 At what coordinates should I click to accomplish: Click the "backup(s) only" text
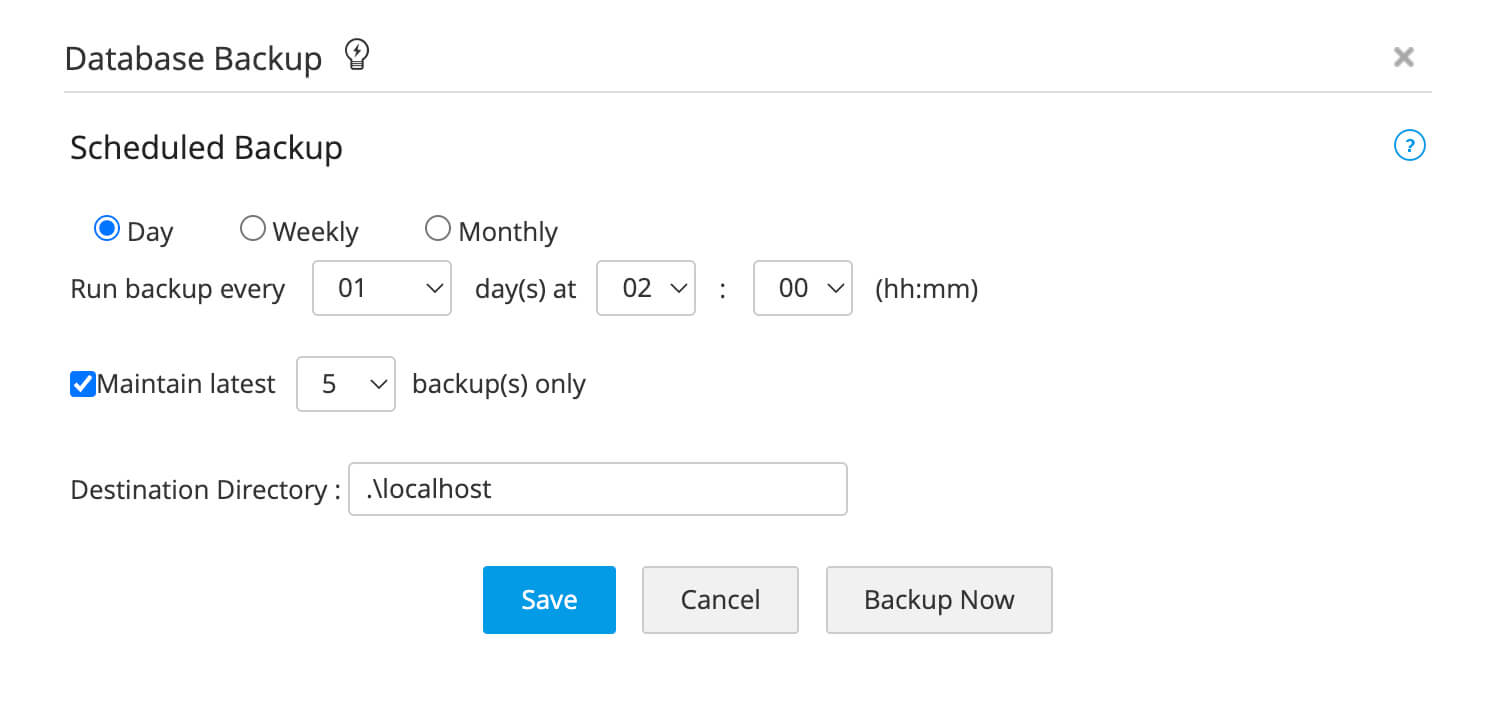498,384
